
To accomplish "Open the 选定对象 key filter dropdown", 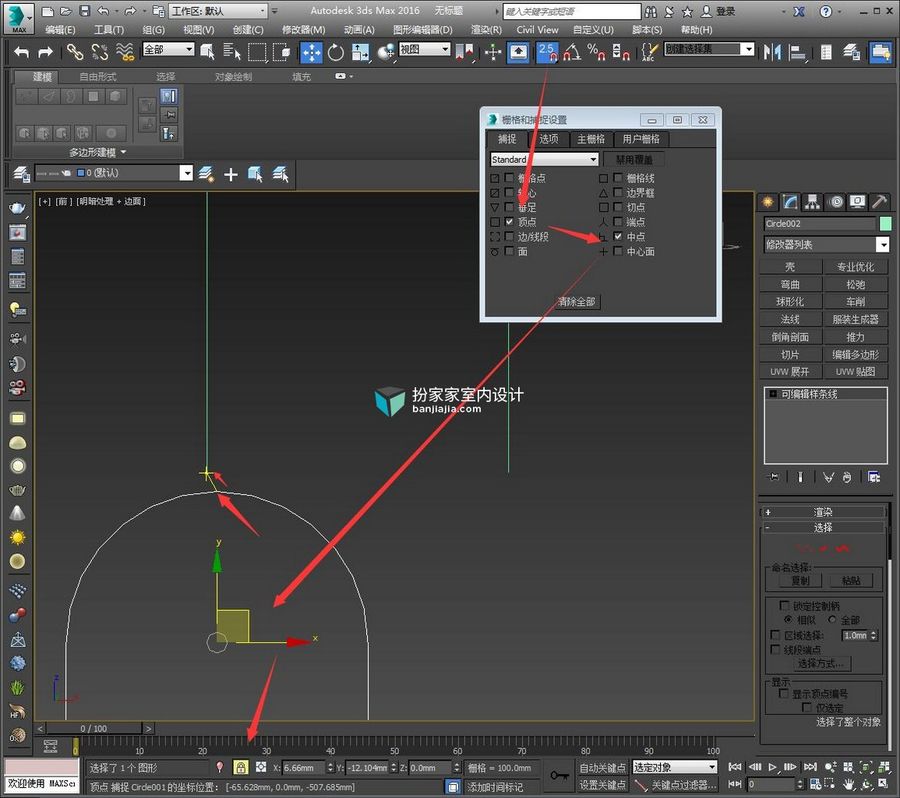I will pyautogui.click(x=675, y=767).
